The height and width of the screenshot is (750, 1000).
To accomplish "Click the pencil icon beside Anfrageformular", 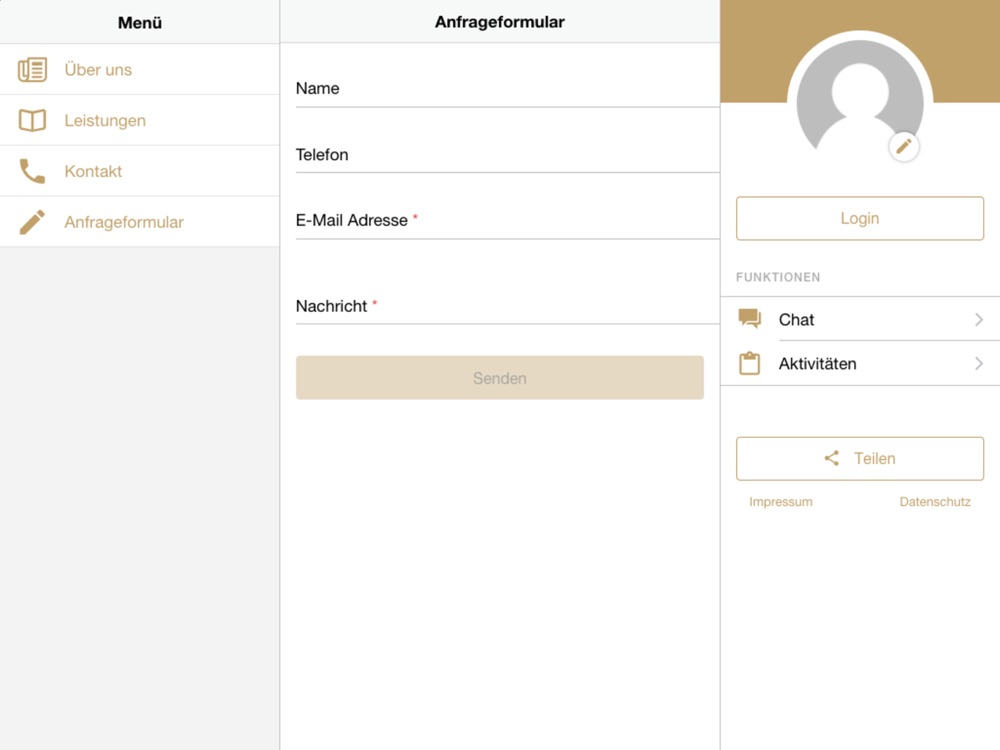I will tap(32, 222).
